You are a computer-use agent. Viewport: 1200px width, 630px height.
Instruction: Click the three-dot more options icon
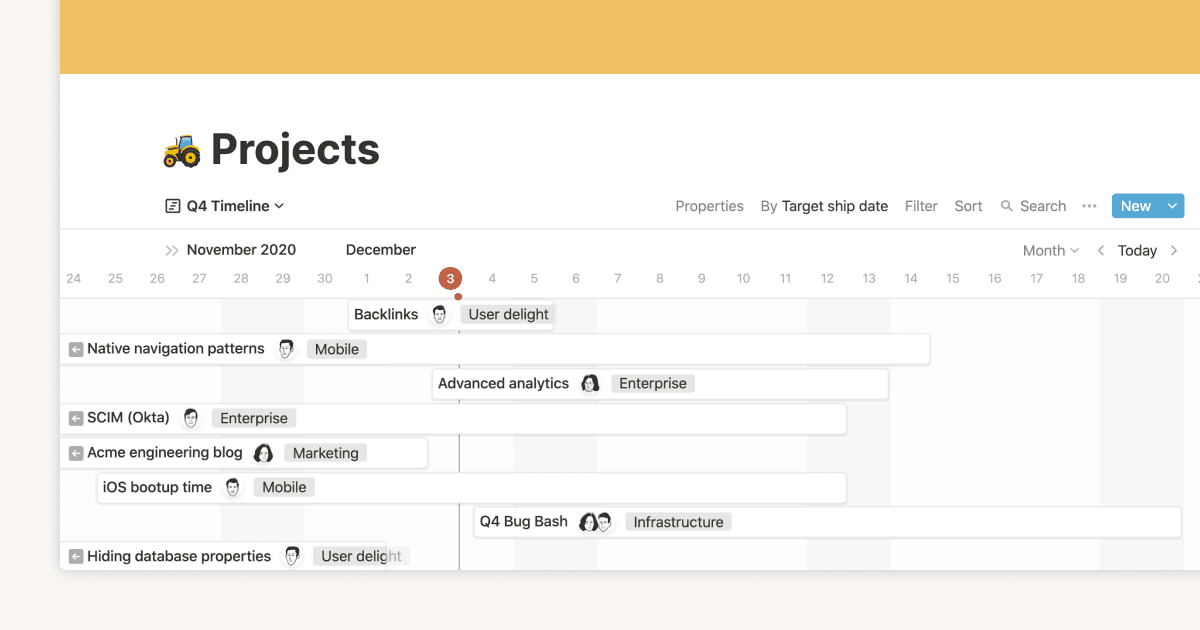click(x=1089, y=206)
